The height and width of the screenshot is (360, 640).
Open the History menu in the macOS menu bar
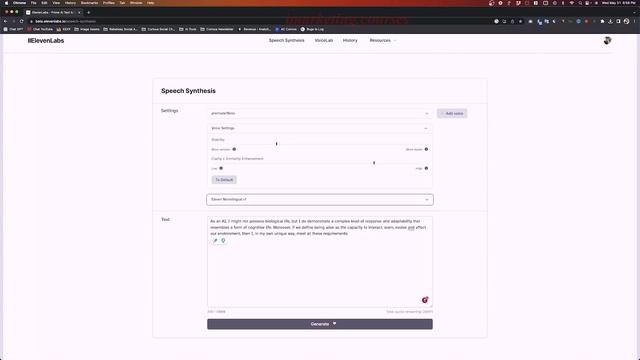(70, 3)
